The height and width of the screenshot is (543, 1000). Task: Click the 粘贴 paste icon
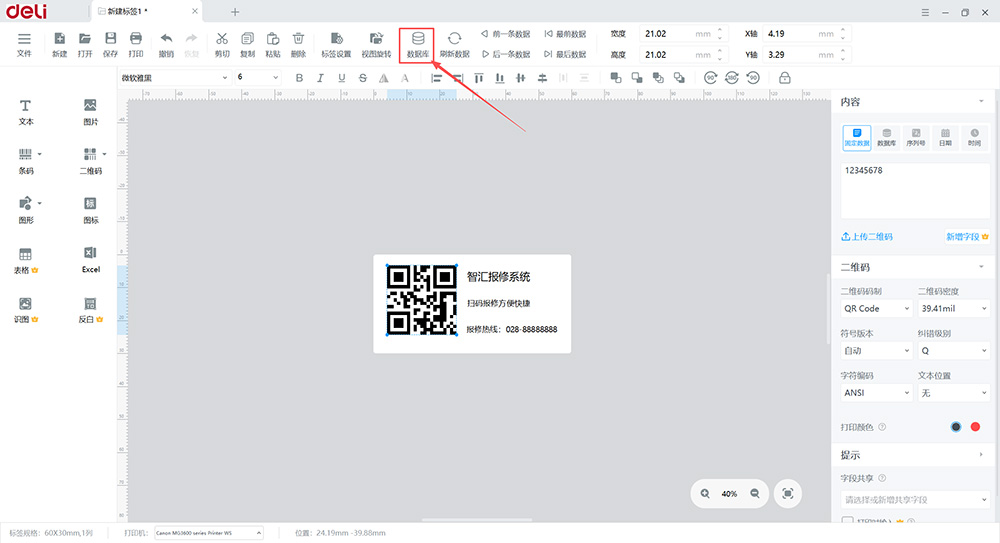(x=273, y=45)
